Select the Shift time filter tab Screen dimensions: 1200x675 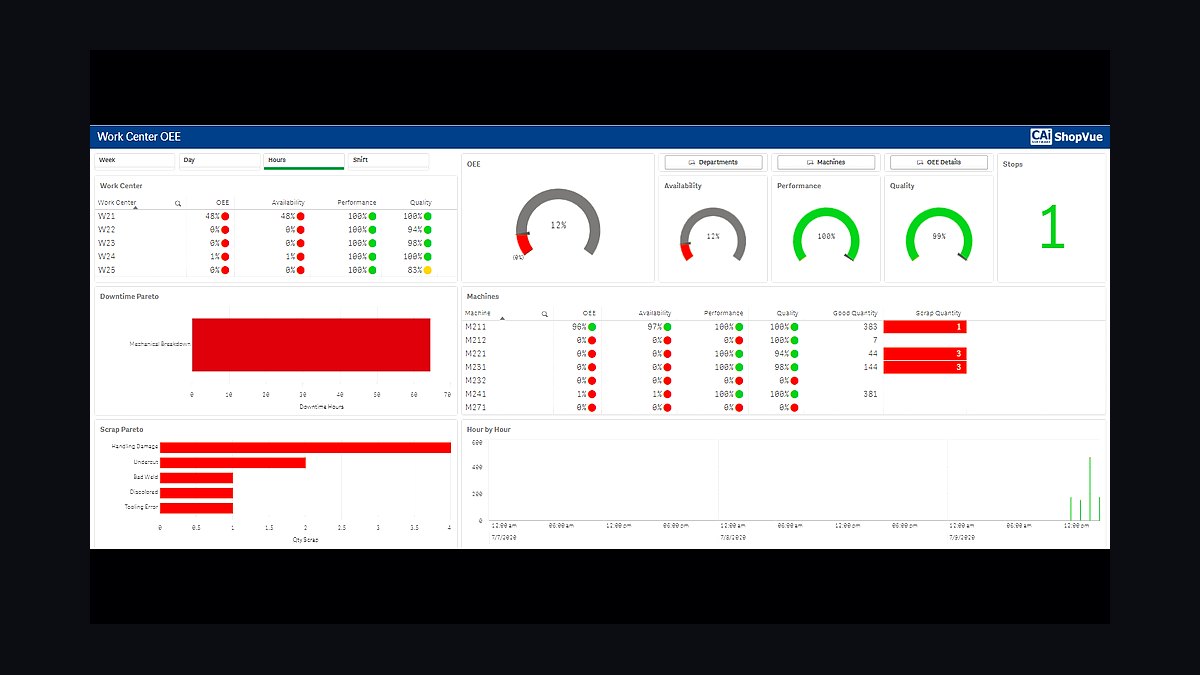tap(388, 160)
